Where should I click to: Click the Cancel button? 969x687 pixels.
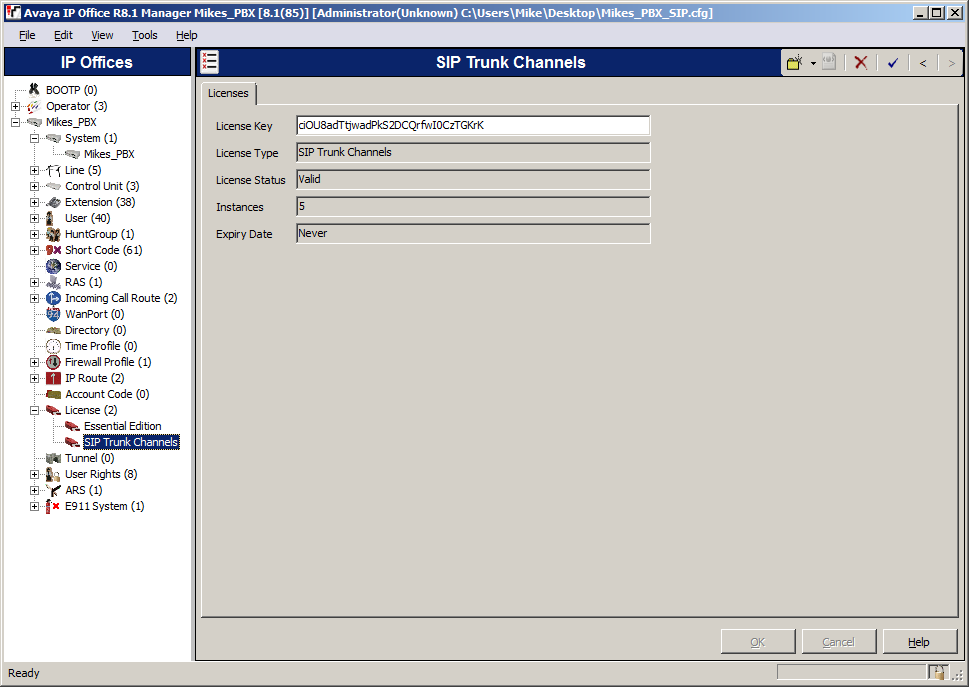[x=839, y=641]
